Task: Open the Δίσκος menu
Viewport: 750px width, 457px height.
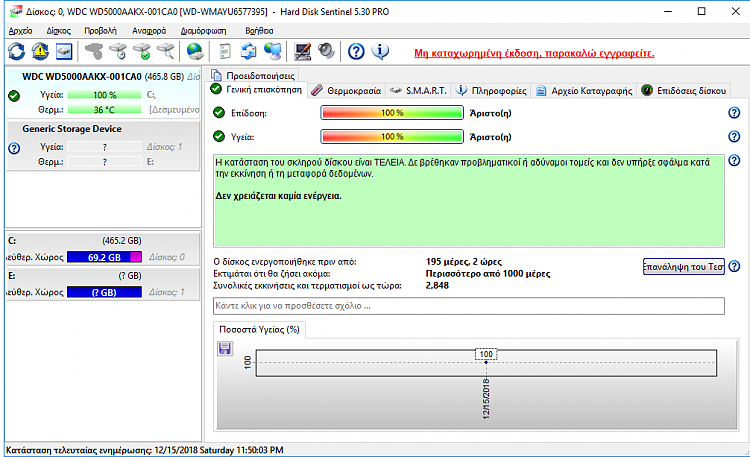Action: coord(58,31)
